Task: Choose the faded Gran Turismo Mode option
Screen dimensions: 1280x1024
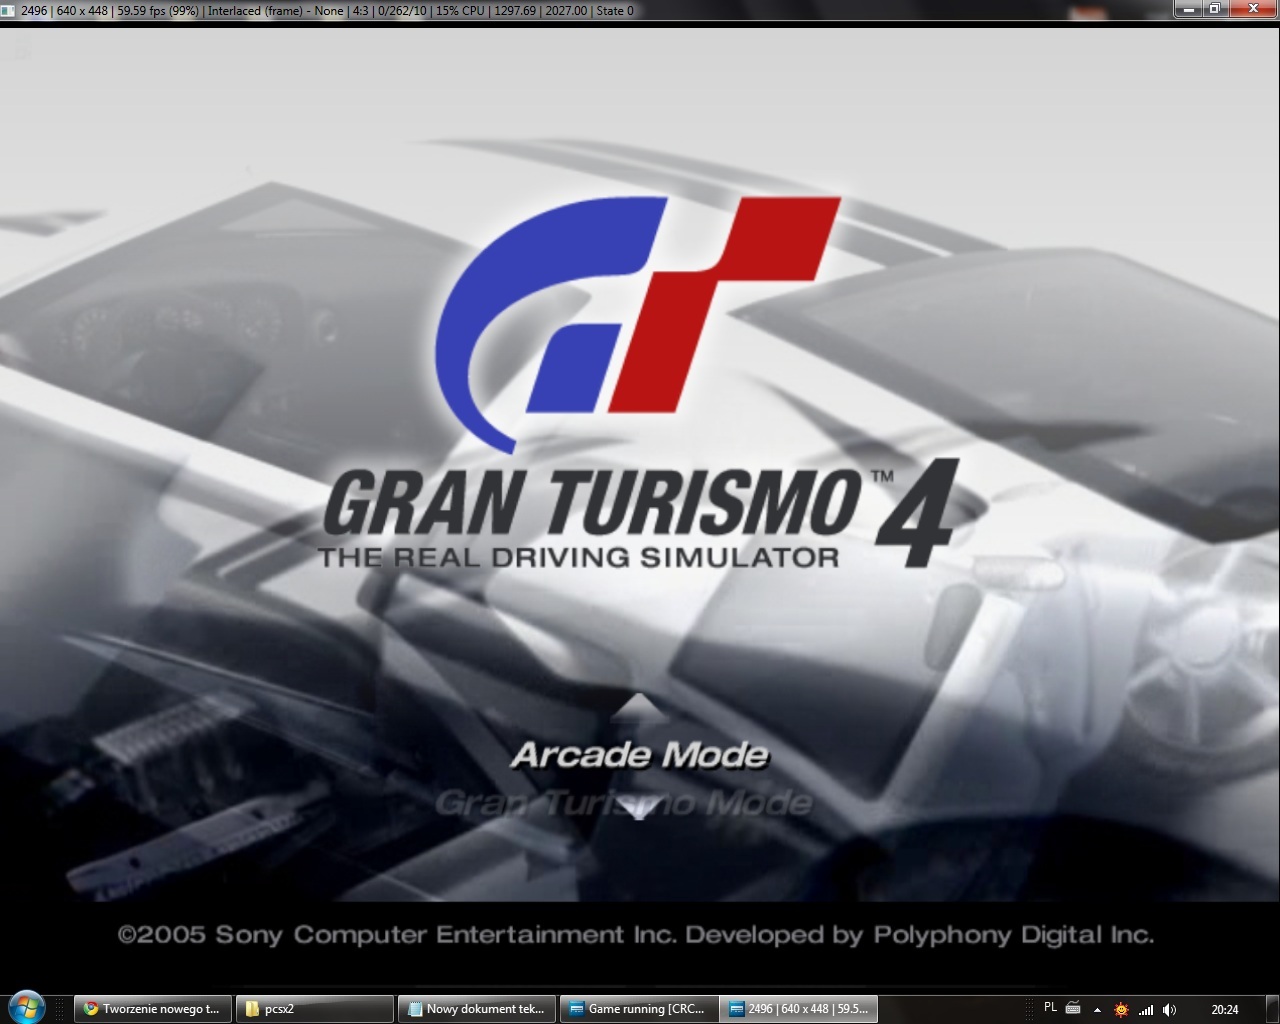Action: pyautogui.click(x=624, y=803)
